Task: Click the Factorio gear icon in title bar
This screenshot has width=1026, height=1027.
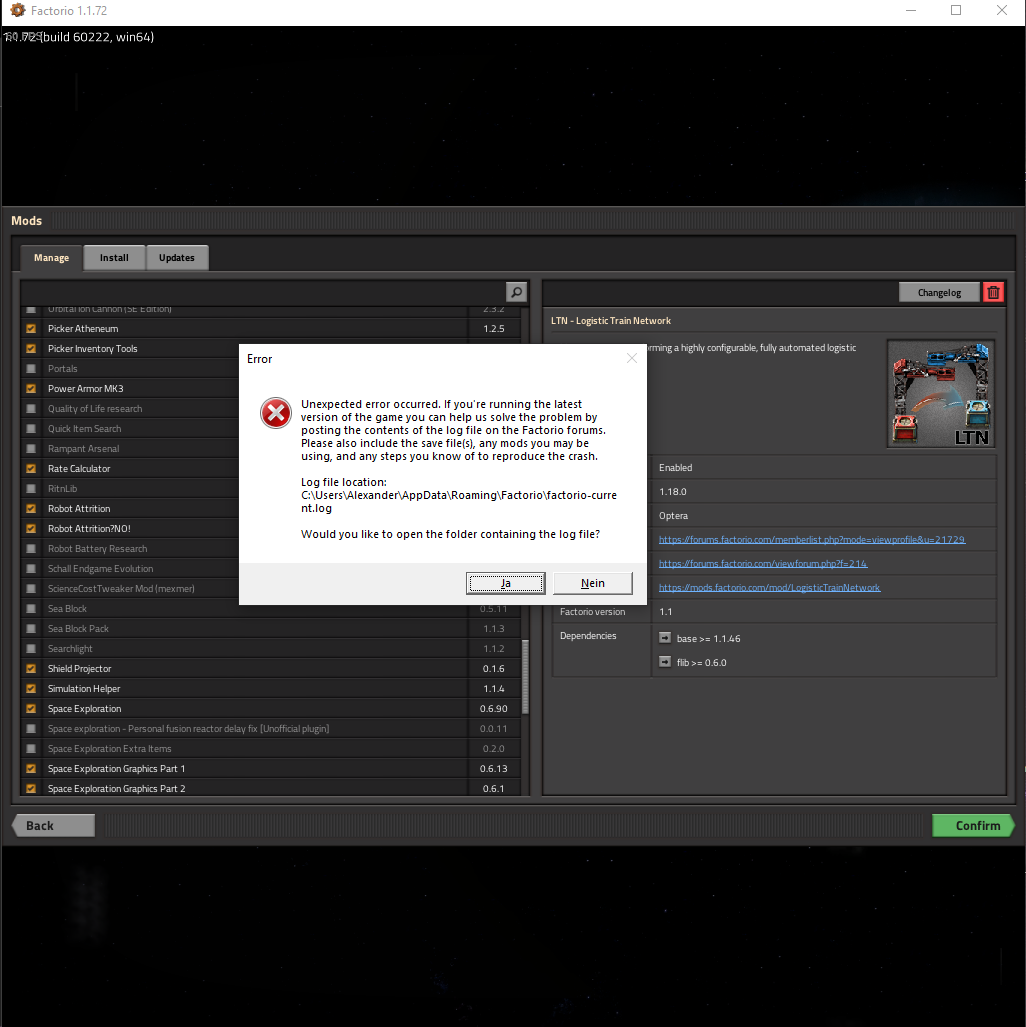Action: (18, 10)
